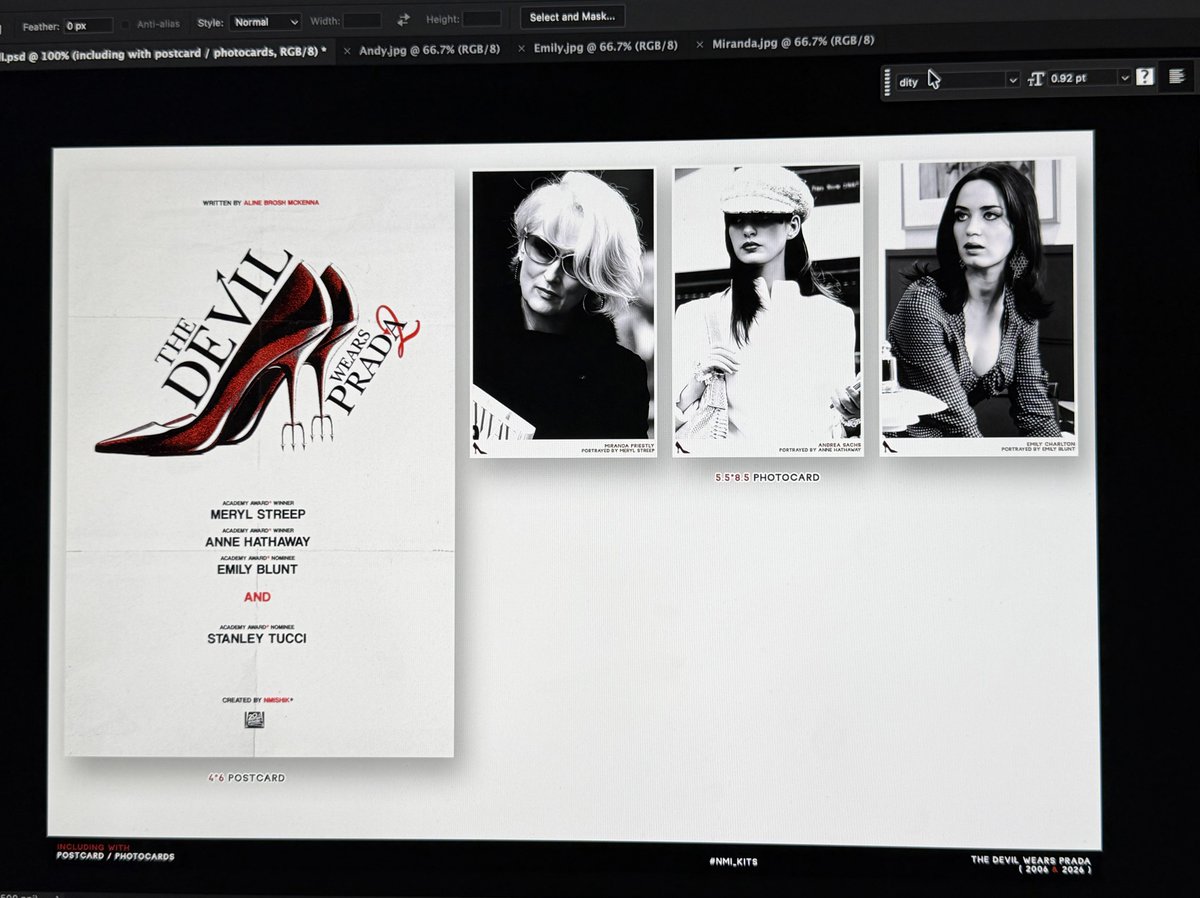The width and height of the screenshot is (1200, 898).
Task: Open the Style dropdown set to Normal
Action: [x=265, y=21]
